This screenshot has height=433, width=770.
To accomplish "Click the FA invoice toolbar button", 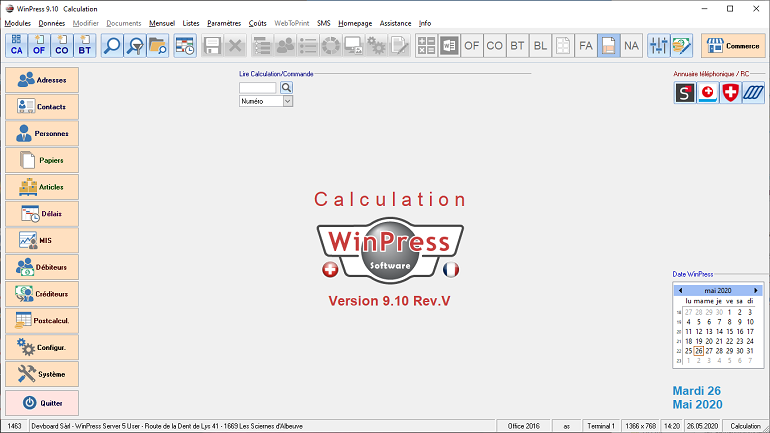I will [586, 46].
